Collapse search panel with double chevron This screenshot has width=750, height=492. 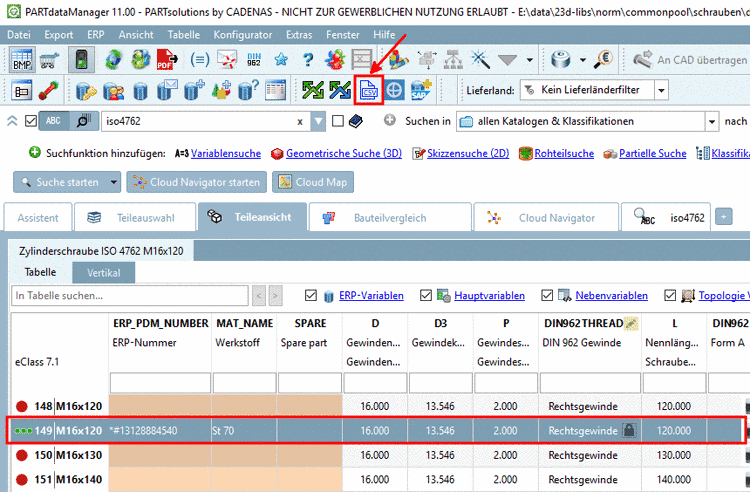click(x=12, y=121)
